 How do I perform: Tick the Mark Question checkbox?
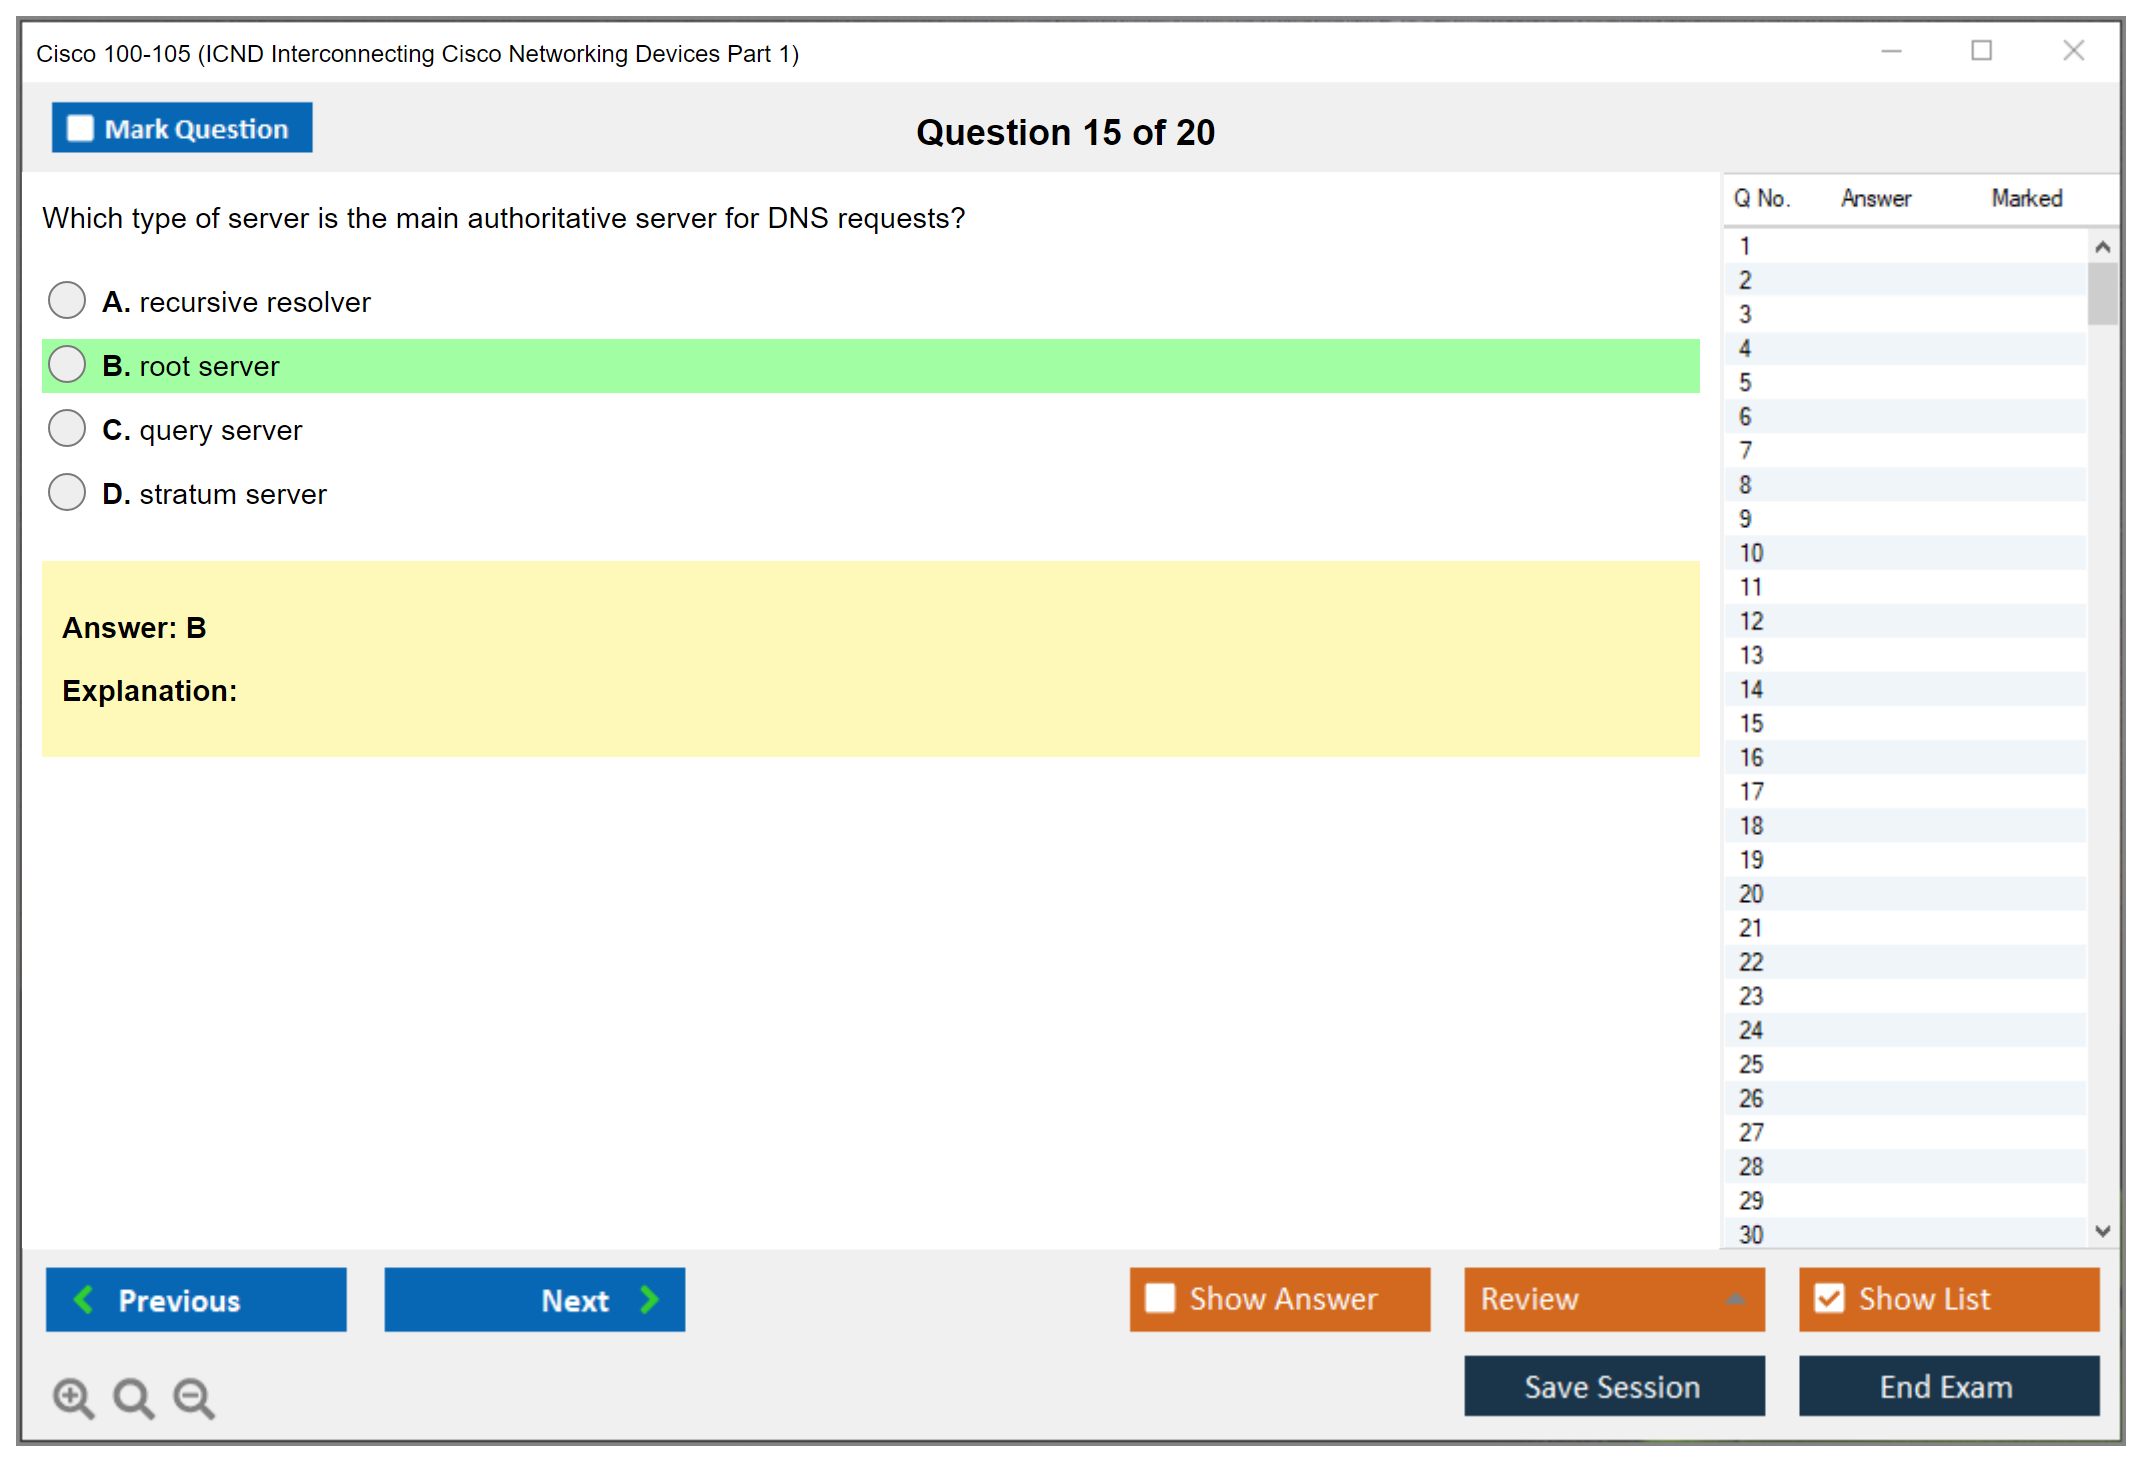[80, 129]
